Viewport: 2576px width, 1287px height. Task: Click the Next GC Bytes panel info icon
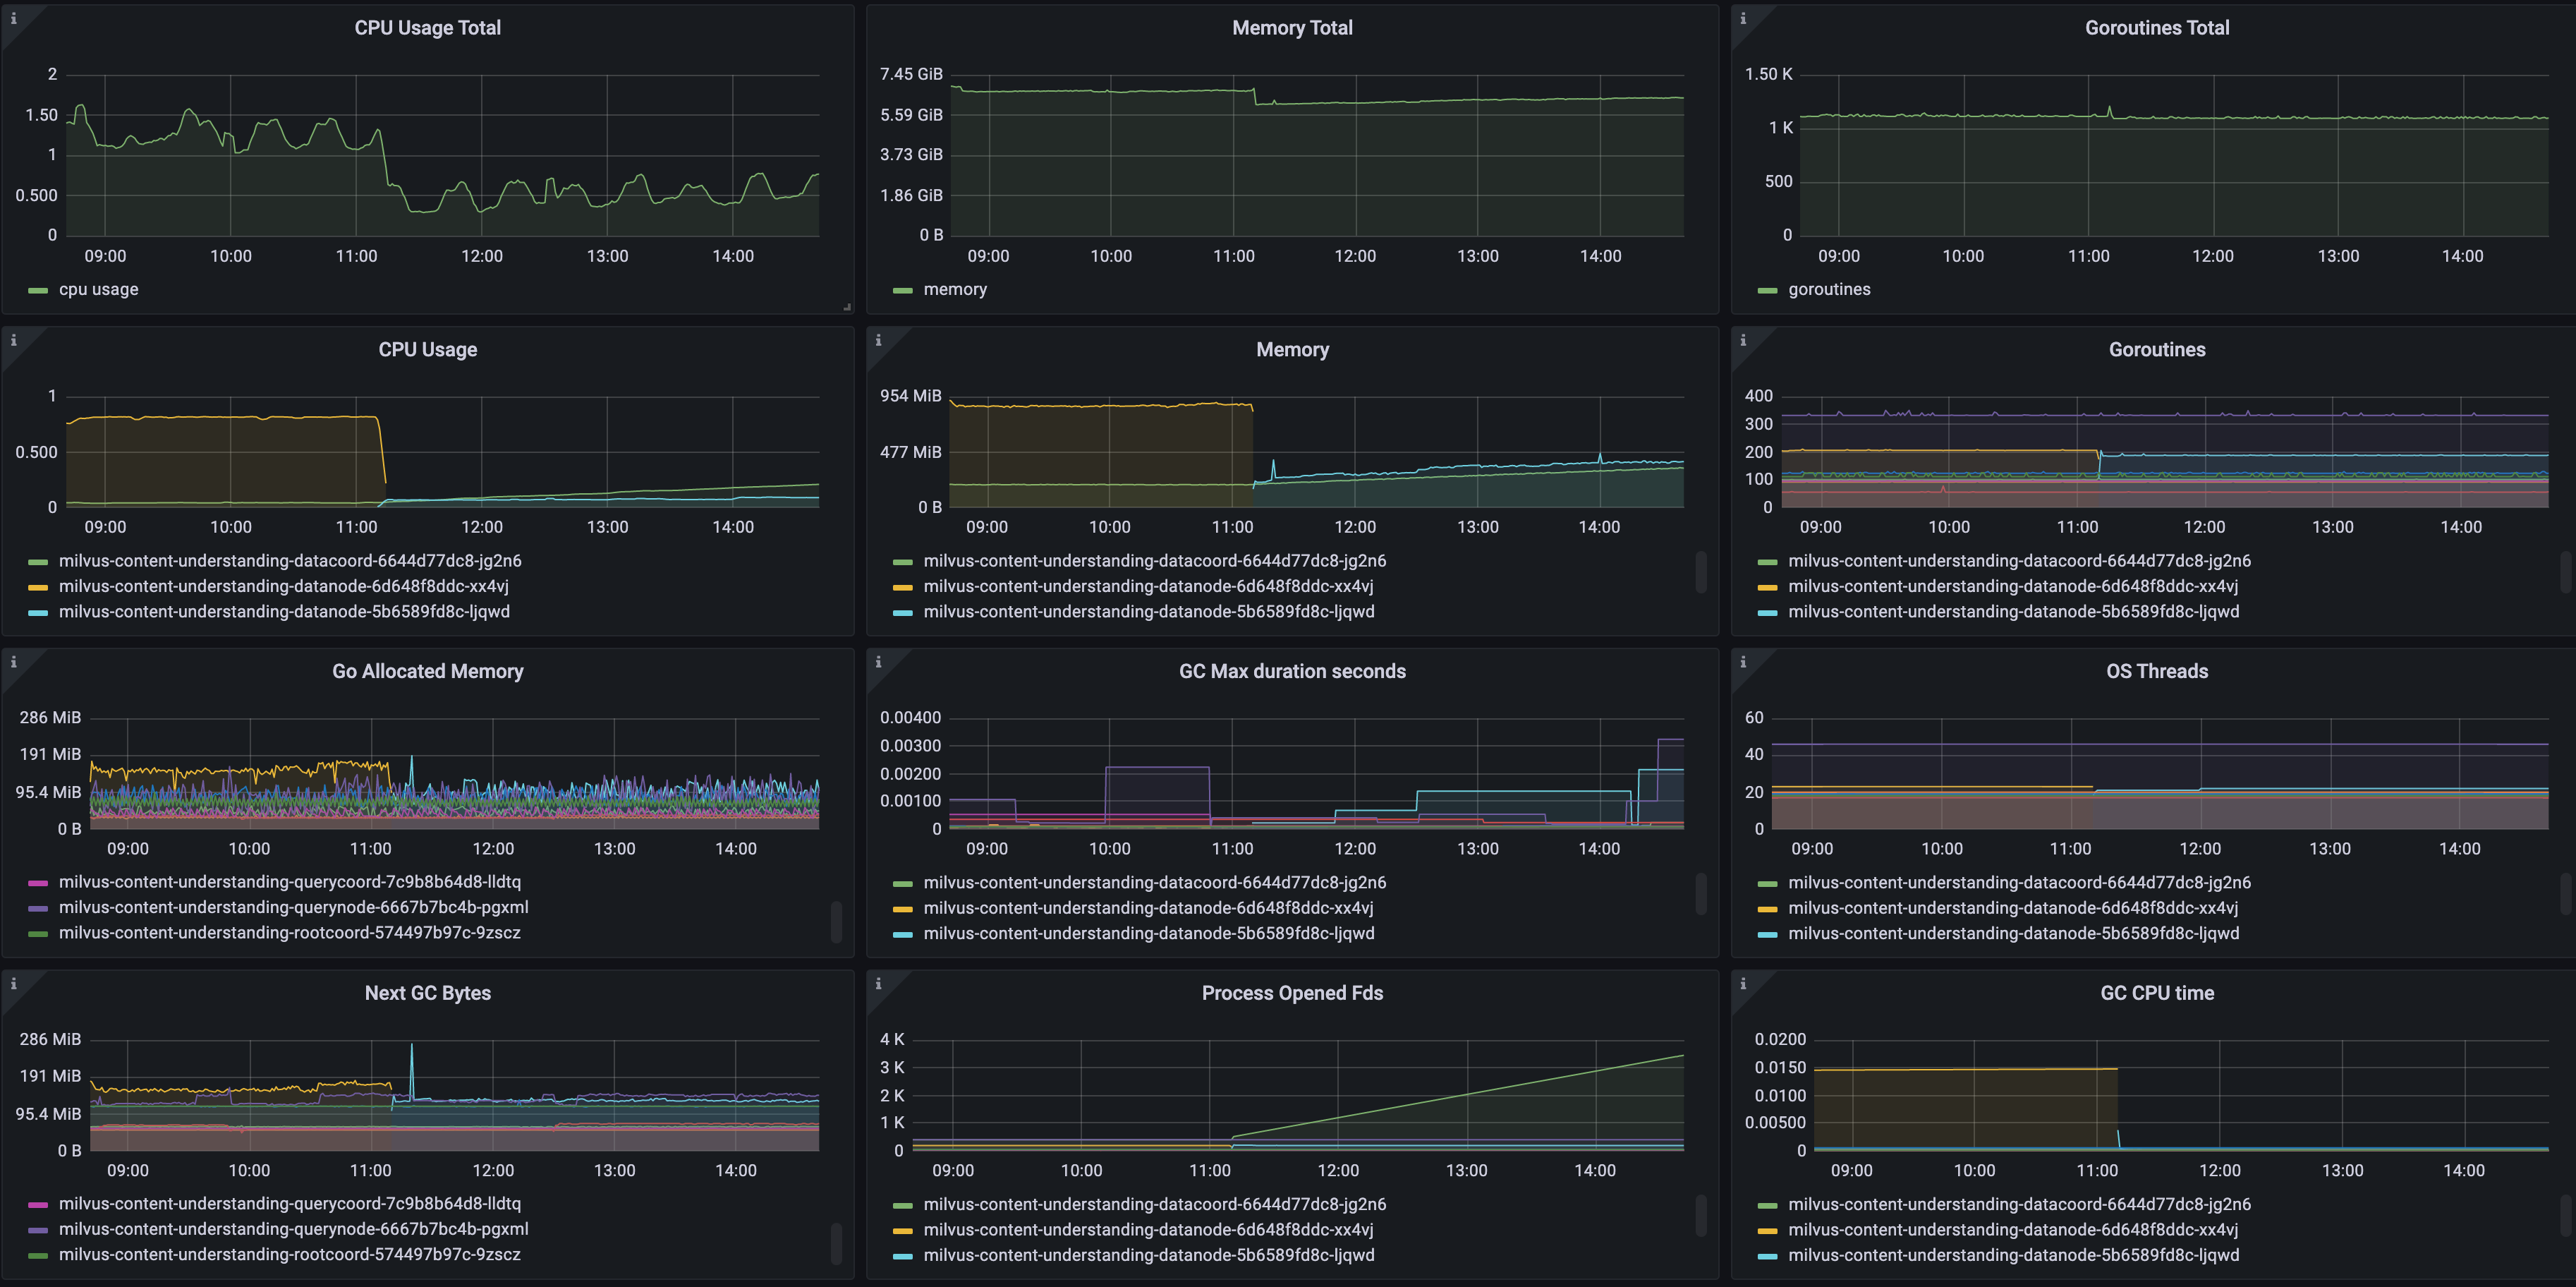click(x=13, y=985)
